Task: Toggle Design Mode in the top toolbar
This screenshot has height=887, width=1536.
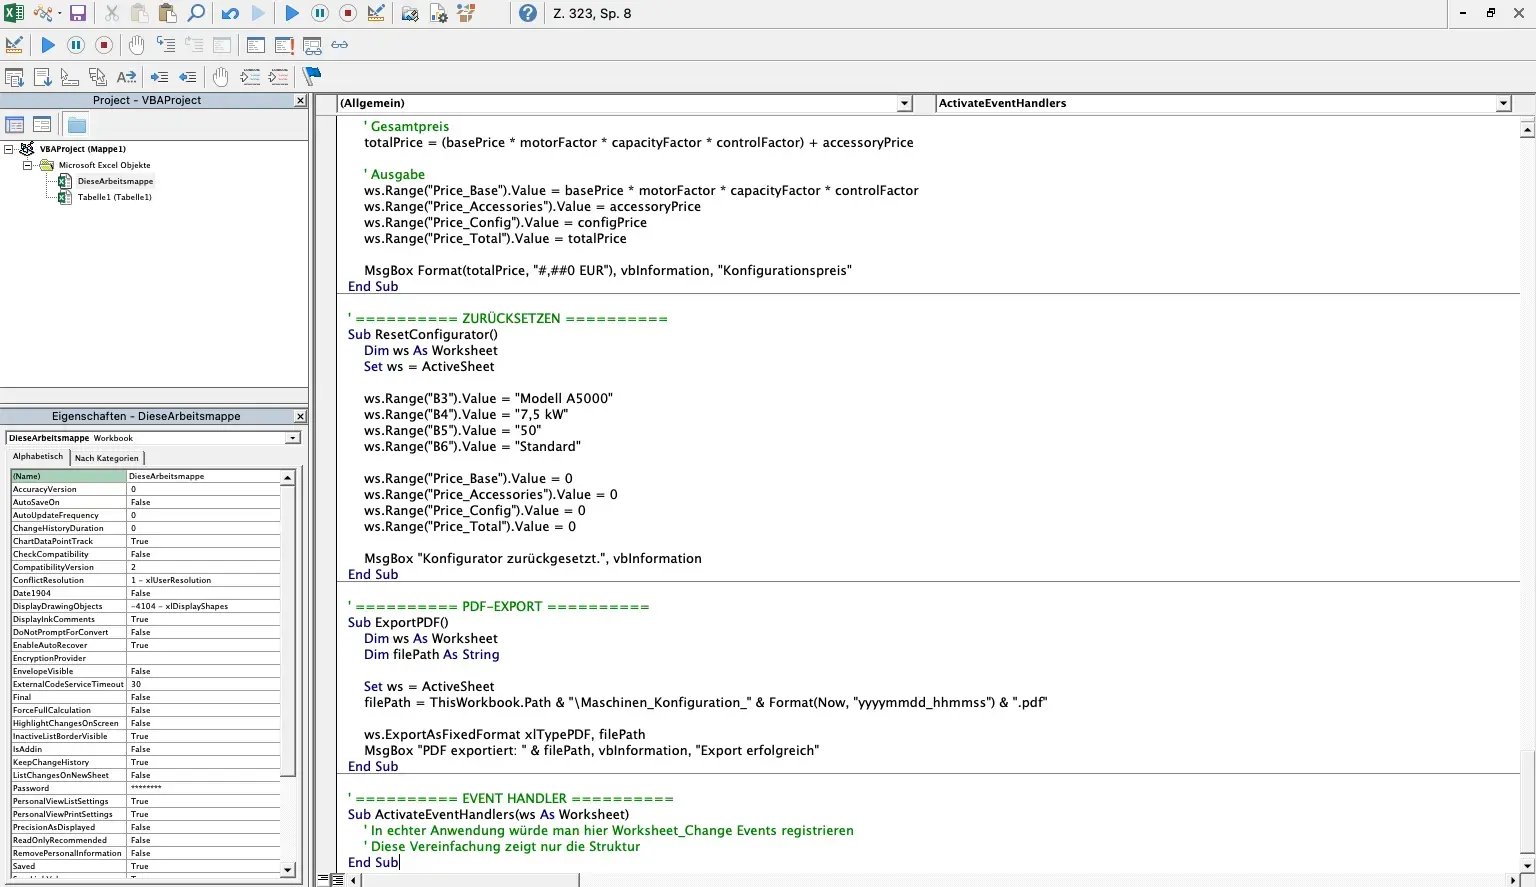Action: pos(376,13)
